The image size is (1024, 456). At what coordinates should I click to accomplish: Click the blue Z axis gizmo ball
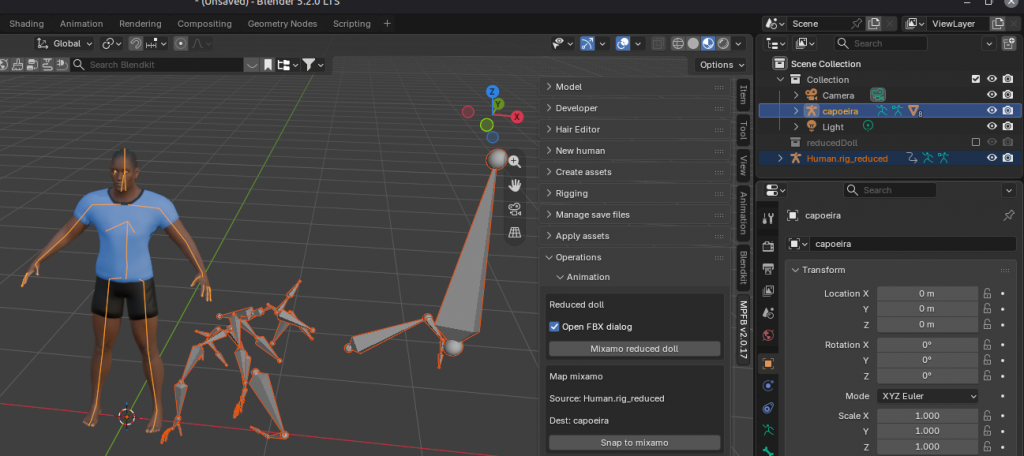click(x=493, y=91)
